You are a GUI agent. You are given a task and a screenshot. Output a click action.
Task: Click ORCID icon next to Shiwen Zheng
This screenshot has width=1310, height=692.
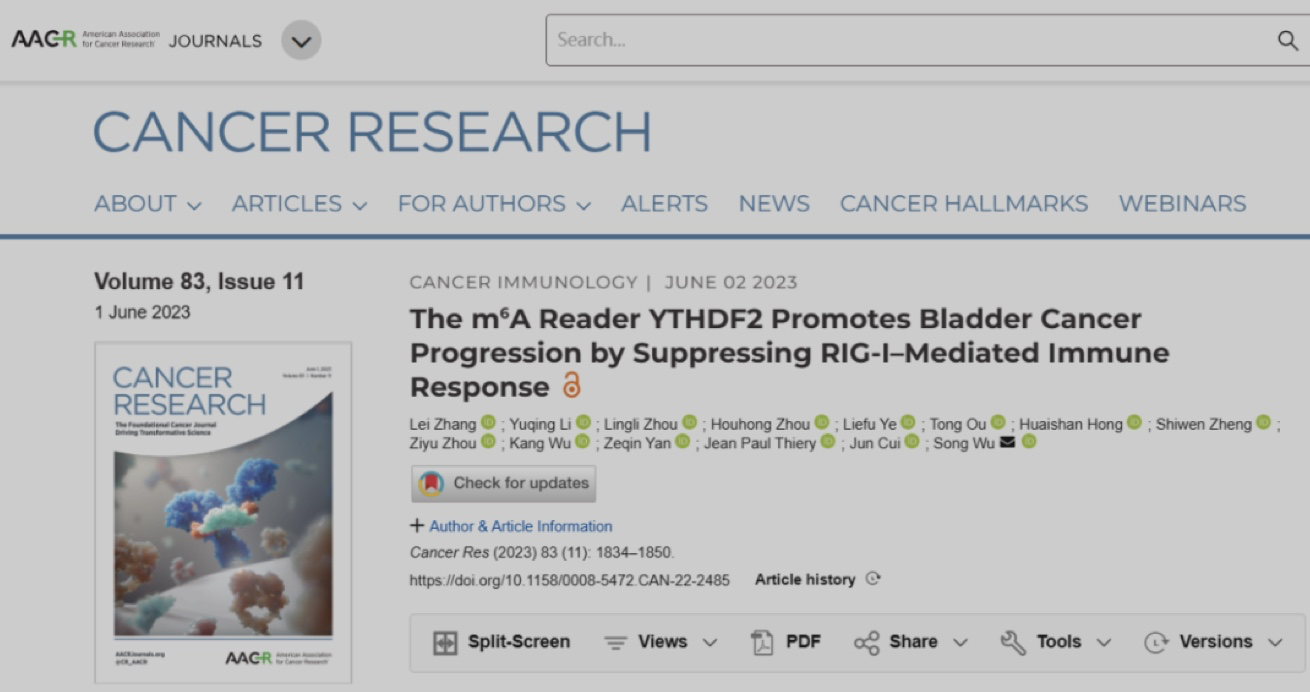[x=1263, y=423]
